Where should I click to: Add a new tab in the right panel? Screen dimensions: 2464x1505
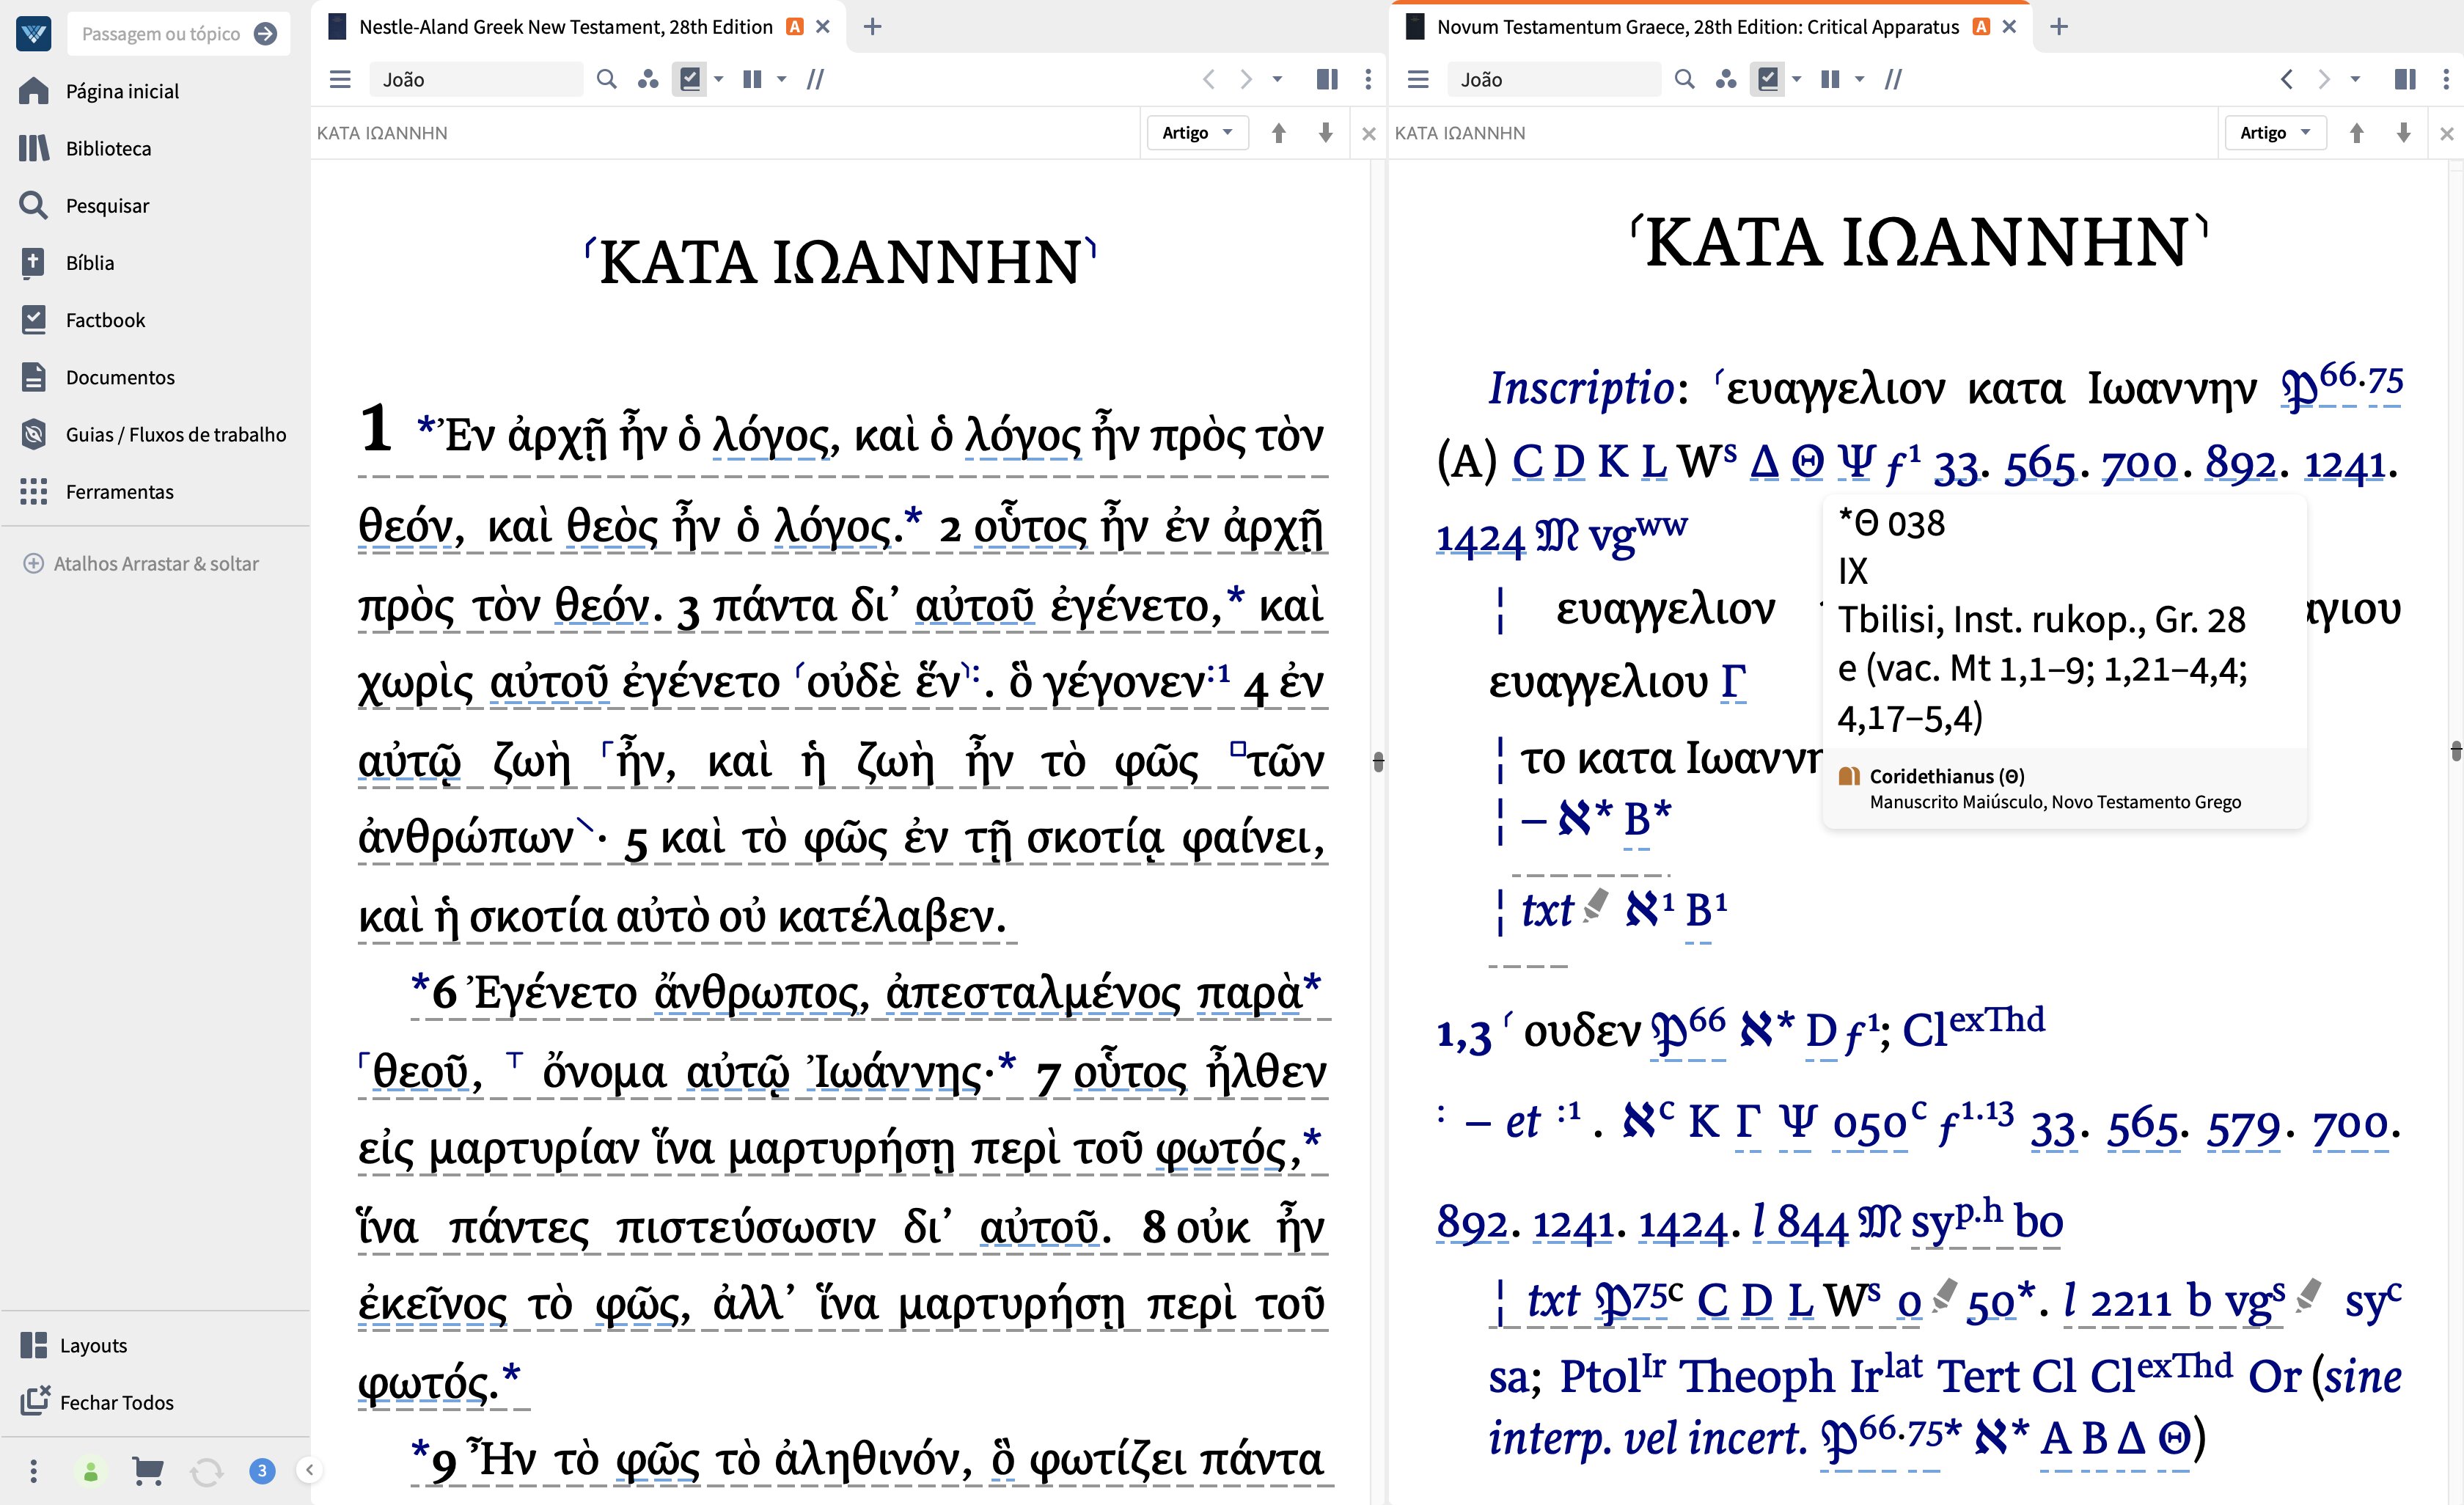coord(2058,27)
